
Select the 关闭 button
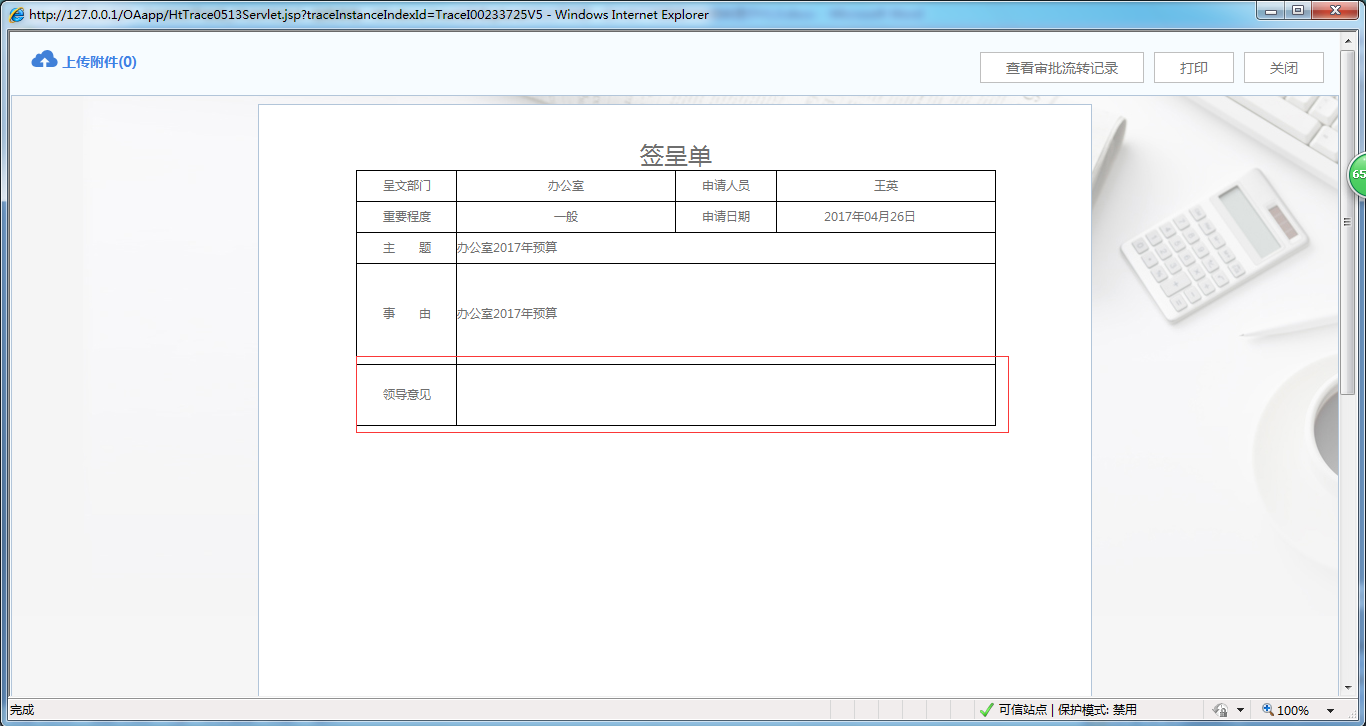pos(1283,67)
